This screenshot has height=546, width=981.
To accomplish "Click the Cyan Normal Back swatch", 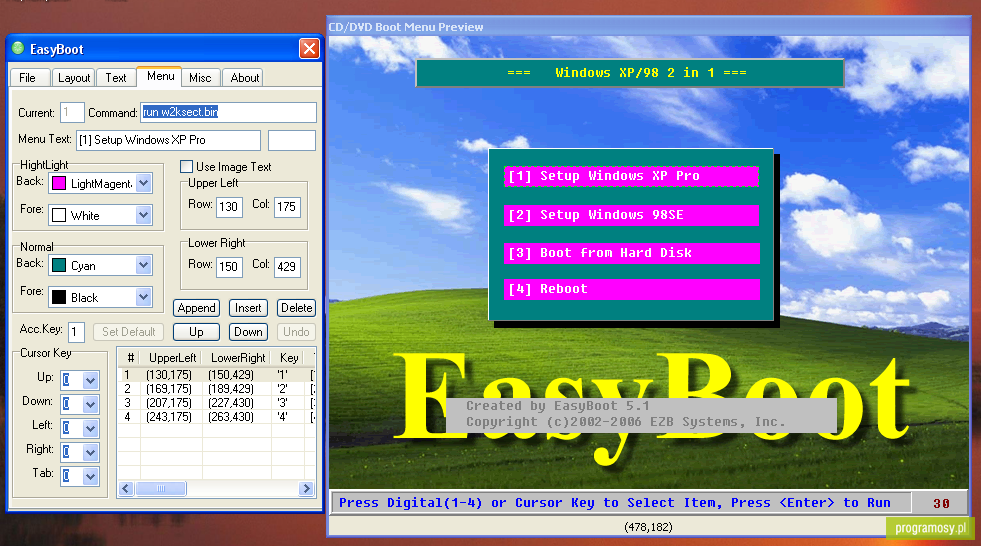I will coord(59,265).
